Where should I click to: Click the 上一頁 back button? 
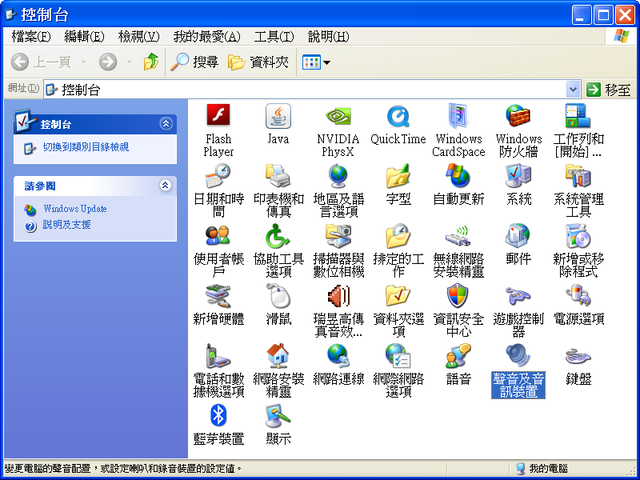pyautogui.click(x=41, y=62)
